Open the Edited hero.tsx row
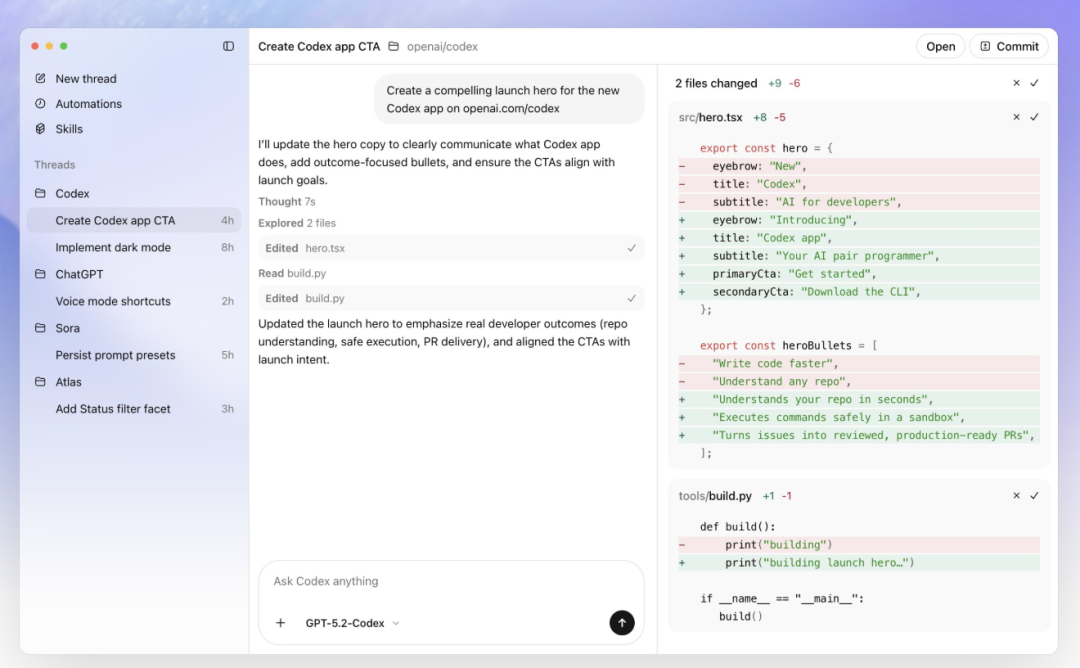This screenshot has height=668, width=1080. point(451,248)
